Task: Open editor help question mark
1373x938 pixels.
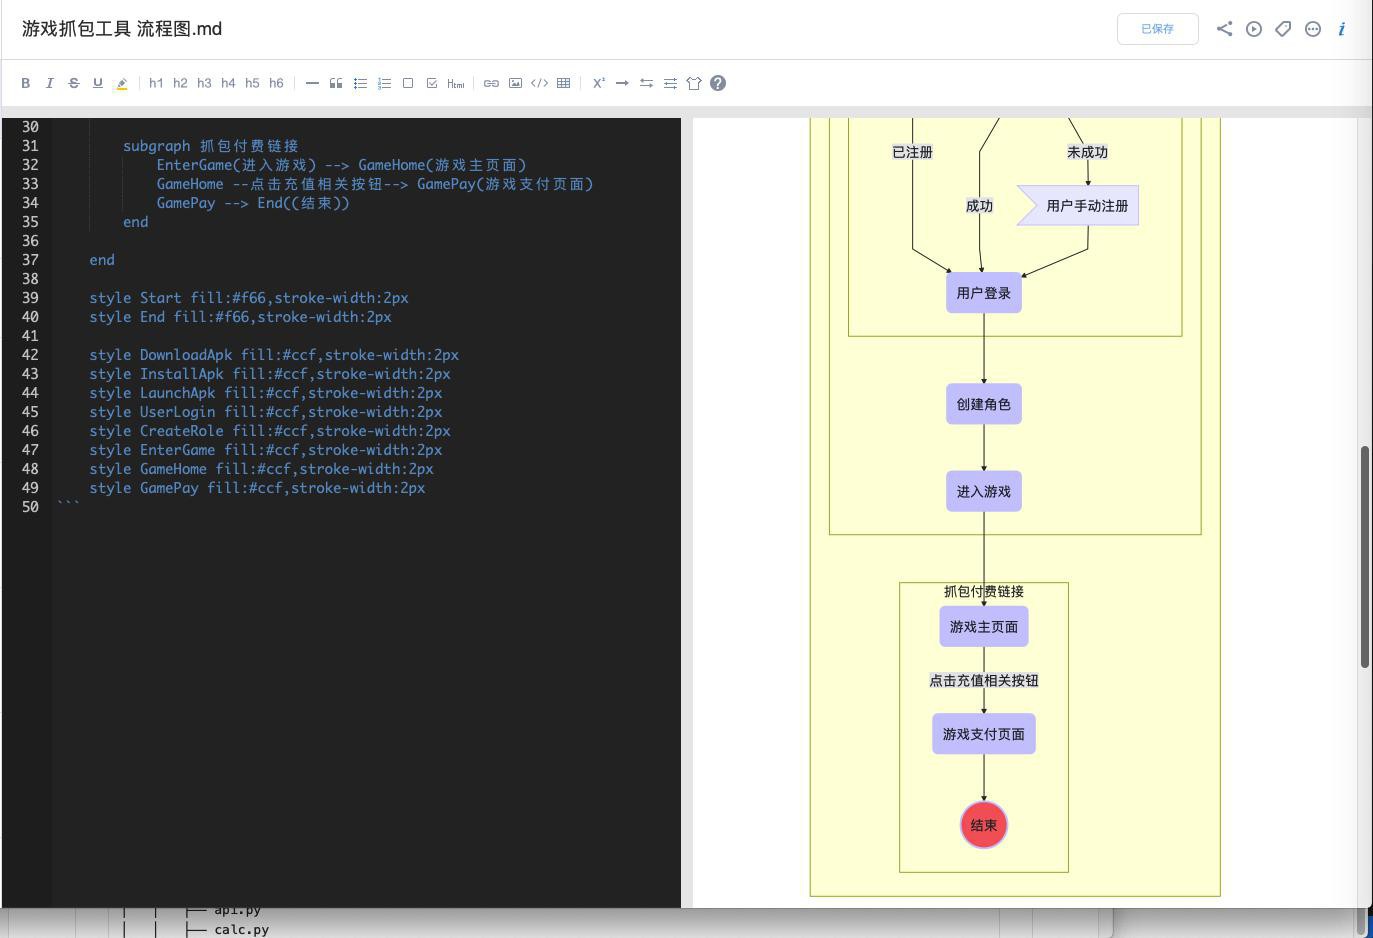Action: pos(718,83)
